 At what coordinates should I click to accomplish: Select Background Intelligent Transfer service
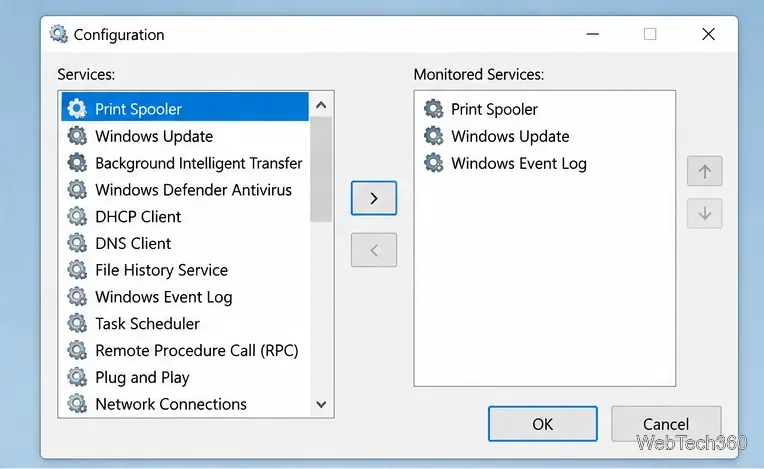pos(185,163)
